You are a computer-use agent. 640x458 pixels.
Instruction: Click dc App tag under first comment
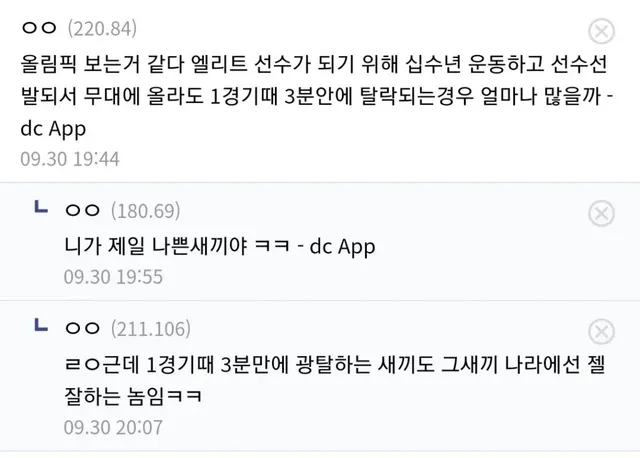pyautogui.click(x=53, y=129)
